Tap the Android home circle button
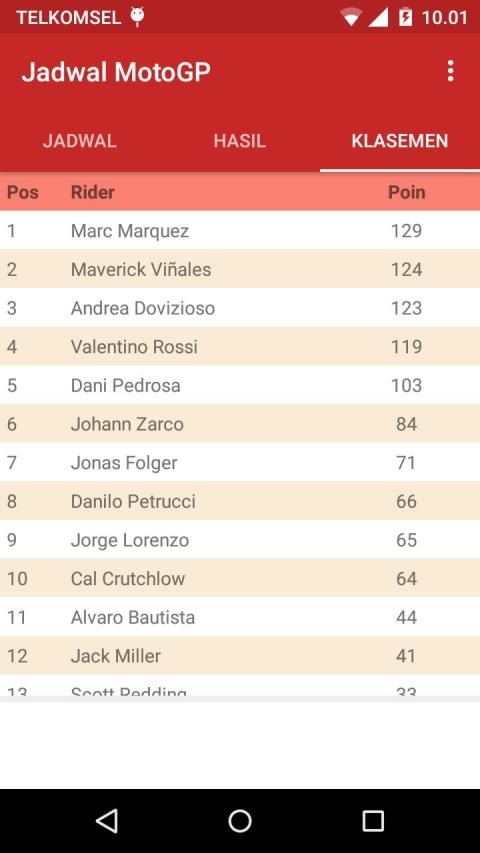Screen dimensions: 480x853 pyautogui.click(x=240, y=820)
